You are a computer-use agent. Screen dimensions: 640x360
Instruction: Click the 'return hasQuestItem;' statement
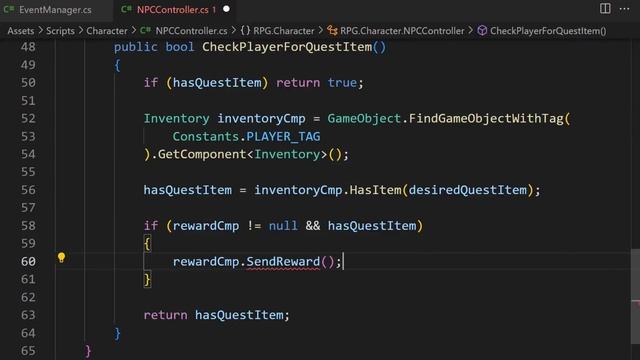[216, 315]
